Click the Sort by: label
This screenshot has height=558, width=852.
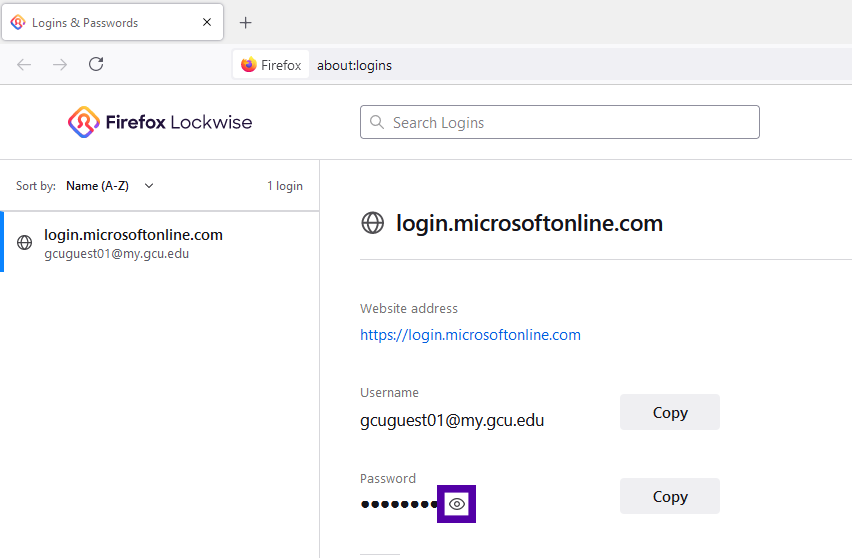point(36,186)
